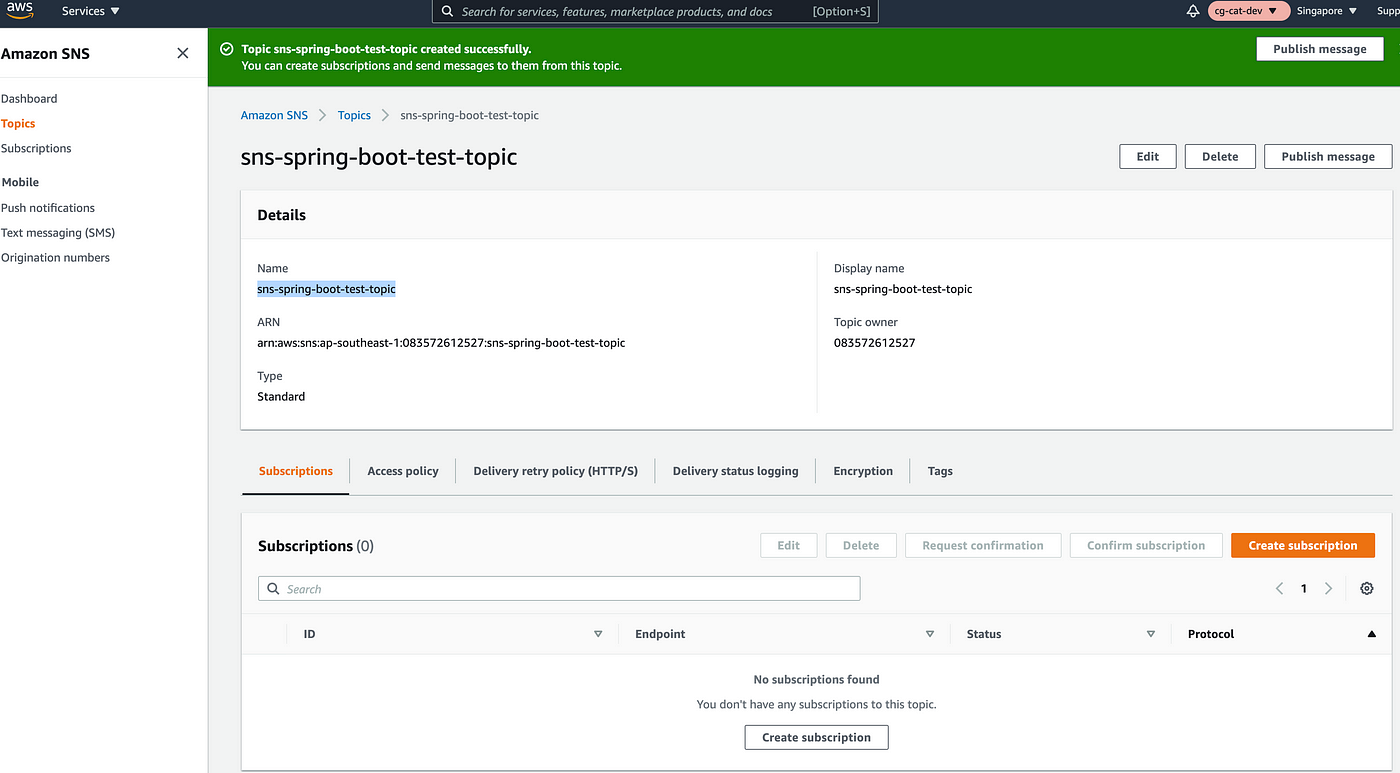Close the Amazon SNS sidebar

182,53
